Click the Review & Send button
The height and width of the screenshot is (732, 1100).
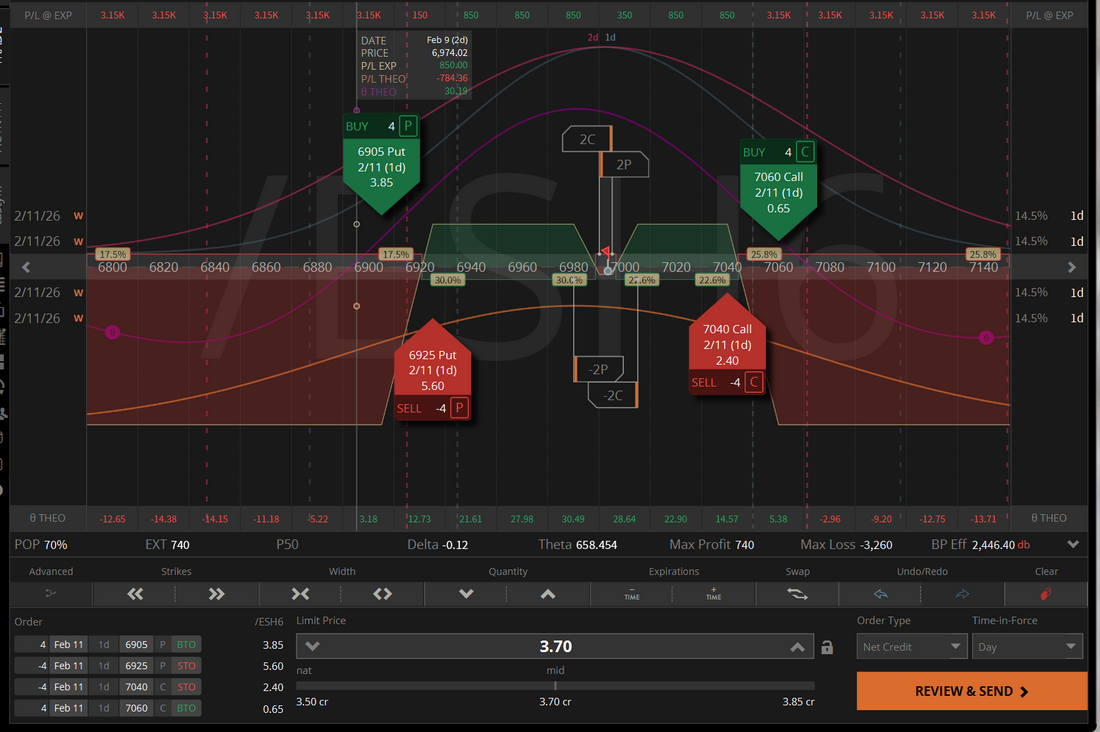coord(971,691)
